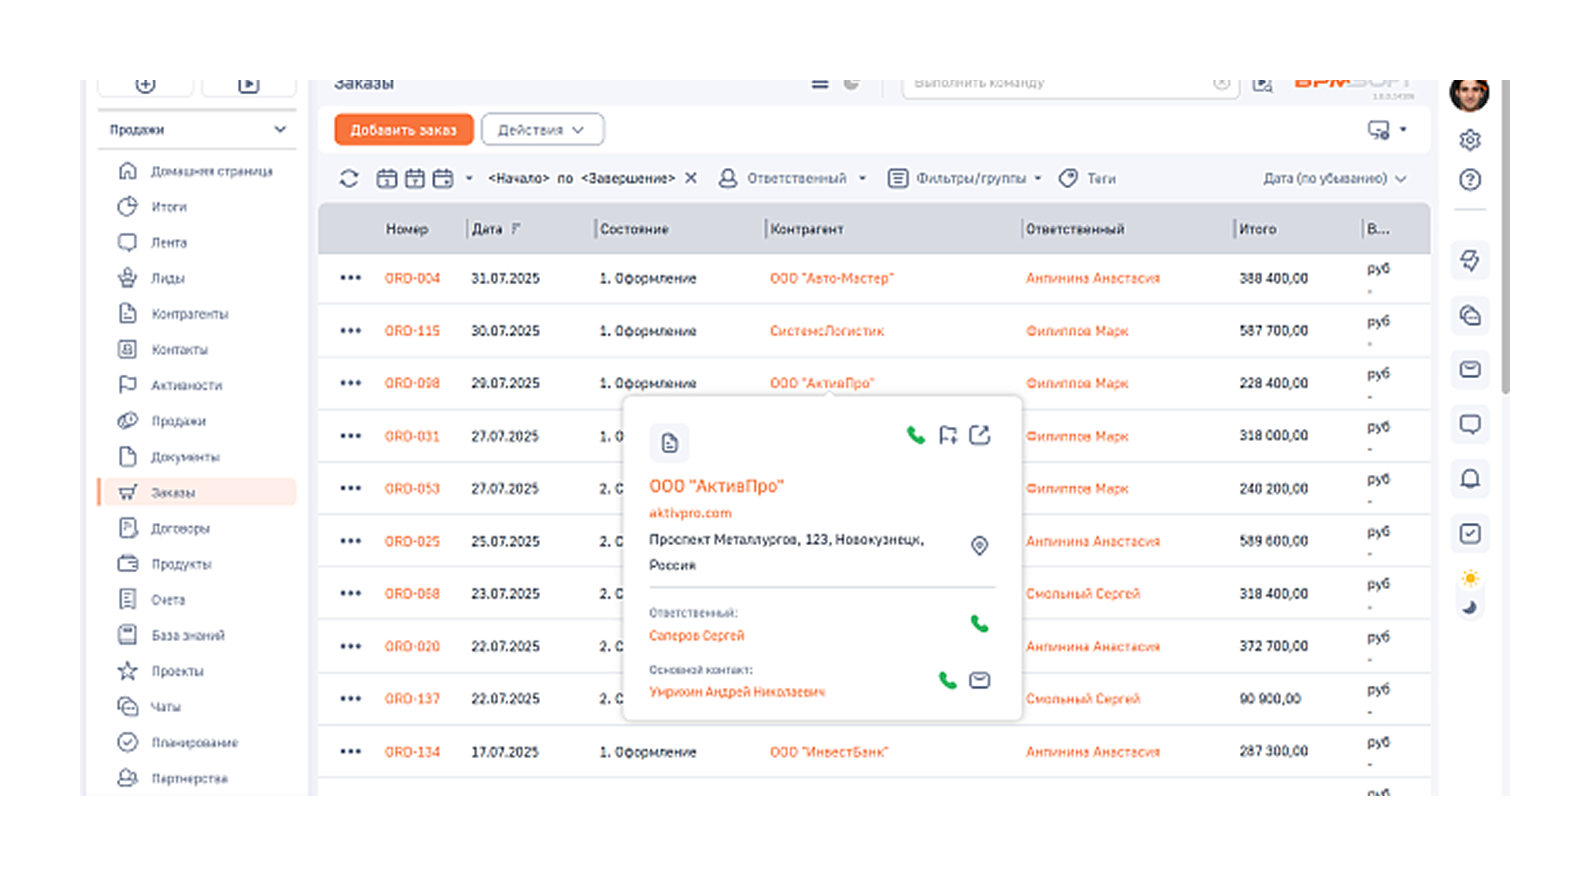Viewport: 1590px width, 876px height.
Task: Click the Теги tag icon
Action: tap(1069, 178)
